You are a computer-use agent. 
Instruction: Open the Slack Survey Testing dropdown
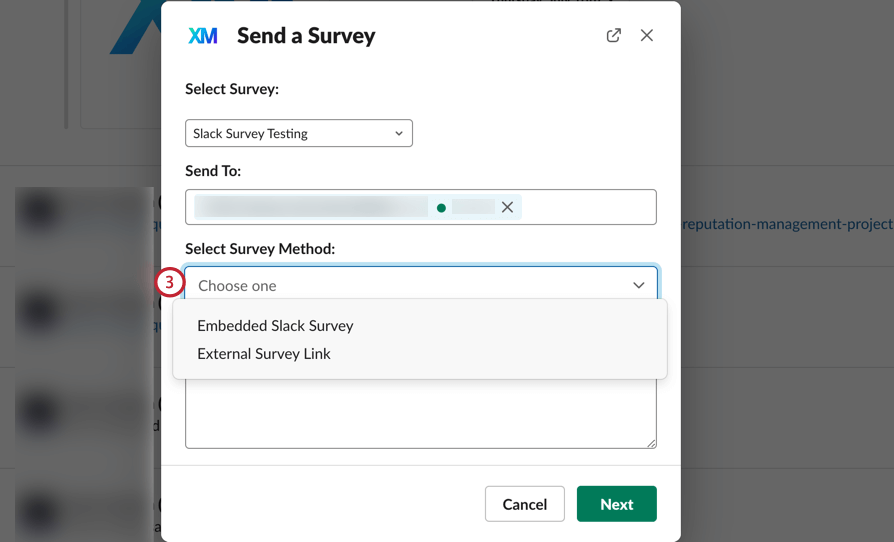[298, 133]
